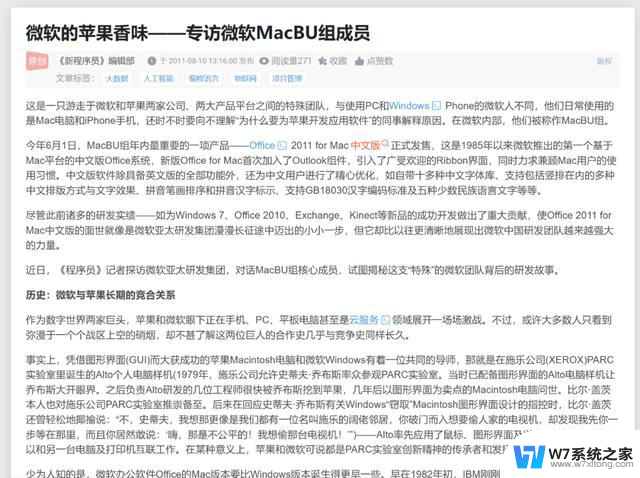Select the 编程语言 article tag
Screen dimensions: 640x478
pos(204,78)
